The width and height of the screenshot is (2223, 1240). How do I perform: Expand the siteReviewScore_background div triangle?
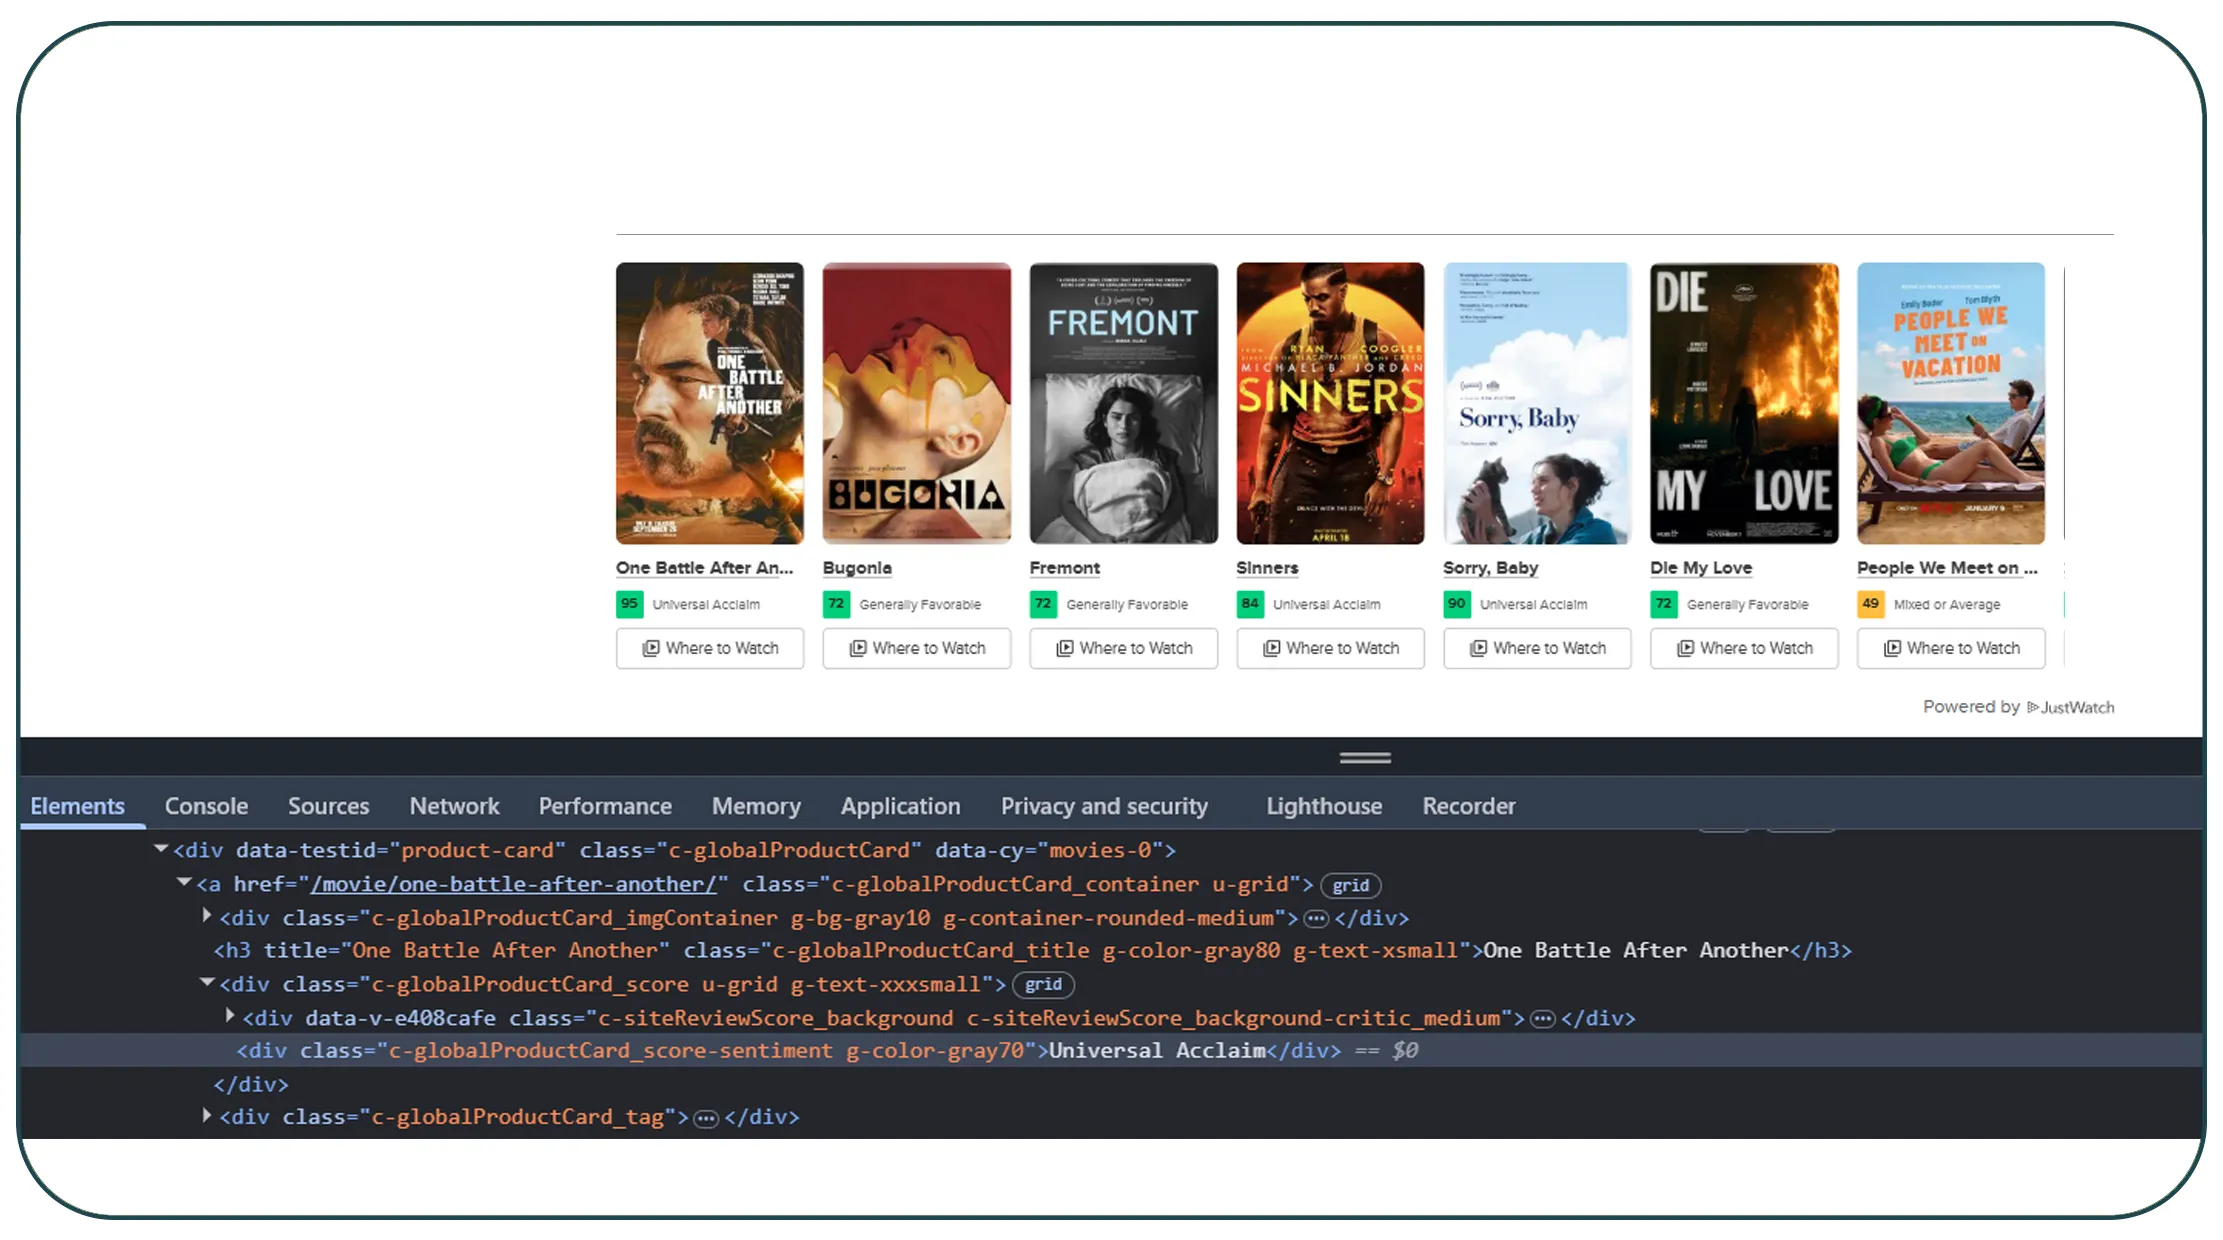tap(229, 1017)
